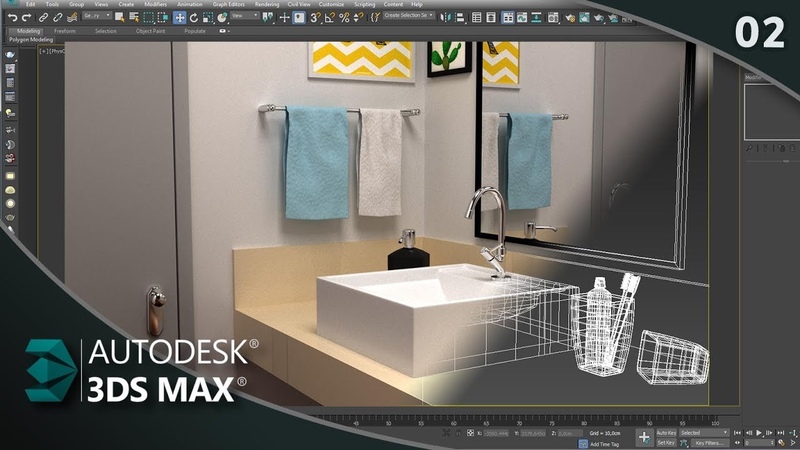
Task: Choose the Rectangular Selection Region icon
Action: (x=148, y=18)
